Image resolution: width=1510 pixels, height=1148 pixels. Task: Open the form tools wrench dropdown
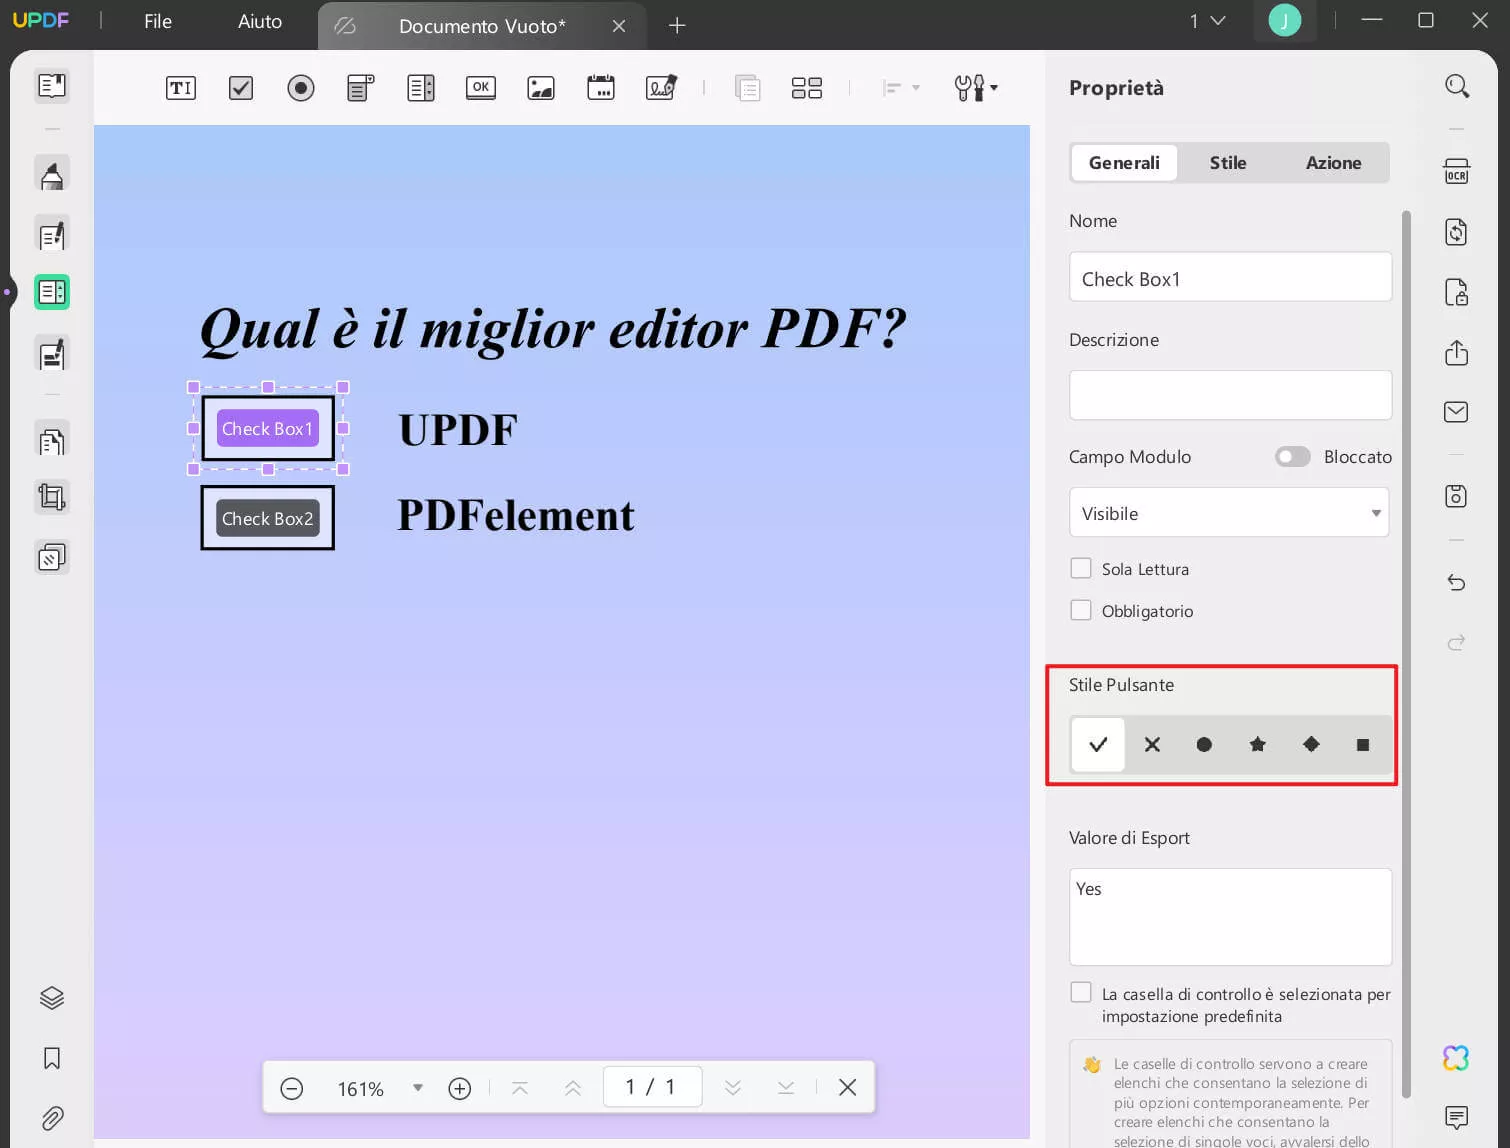tap(976, 88)
